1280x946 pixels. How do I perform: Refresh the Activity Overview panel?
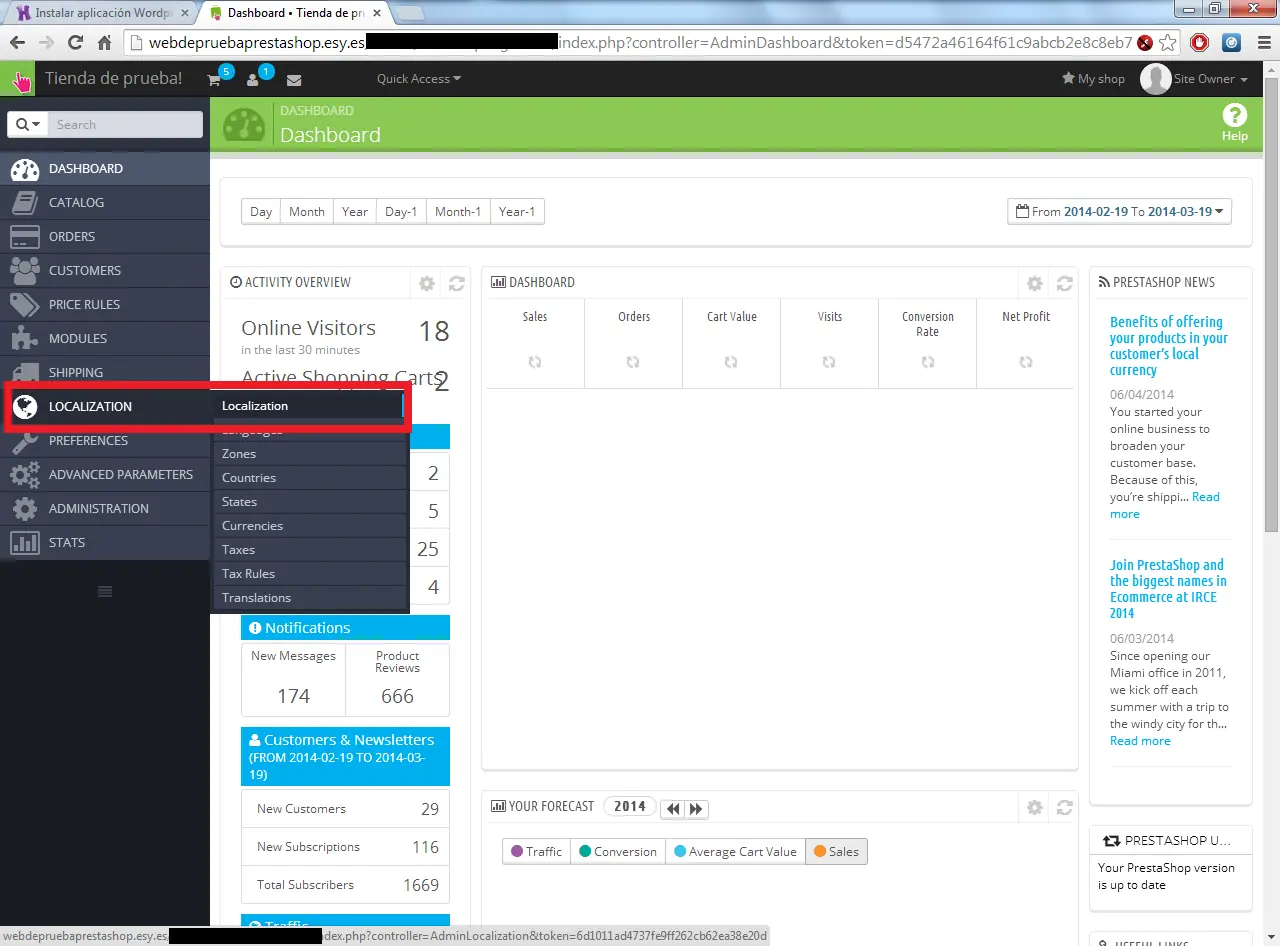457,283
